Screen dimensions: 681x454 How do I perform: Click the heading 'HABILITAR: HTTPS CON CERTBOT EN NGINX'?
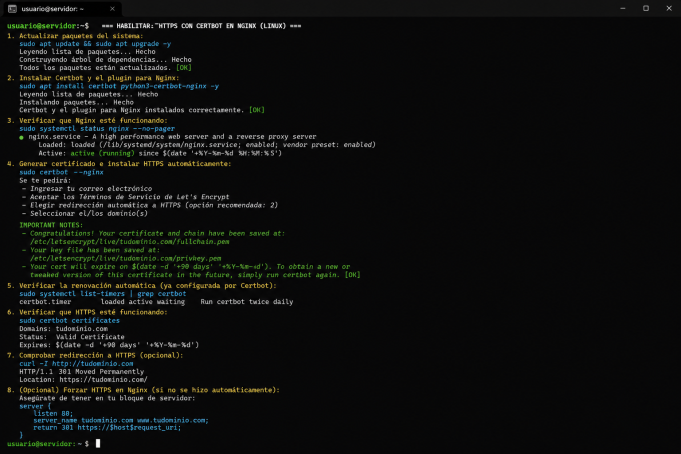[x=201, y=26]
